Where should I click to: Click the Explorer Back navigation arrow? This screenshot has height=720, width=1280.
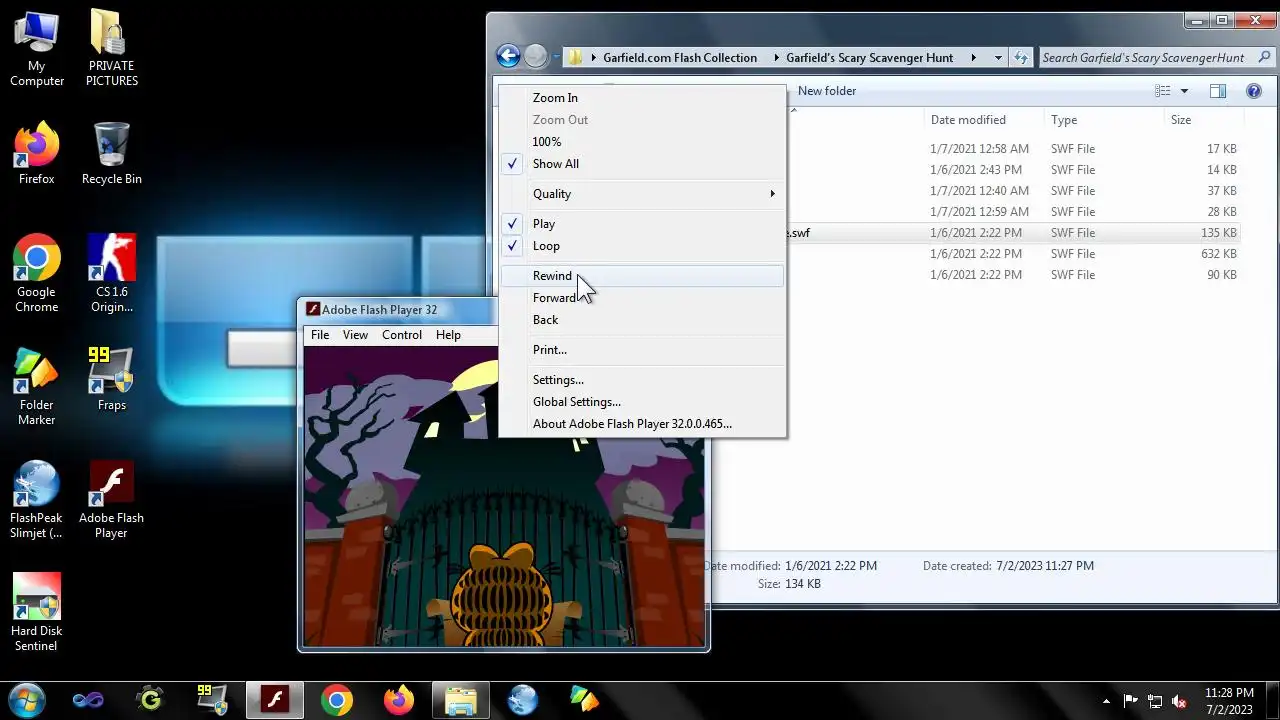tap(508, 57)
